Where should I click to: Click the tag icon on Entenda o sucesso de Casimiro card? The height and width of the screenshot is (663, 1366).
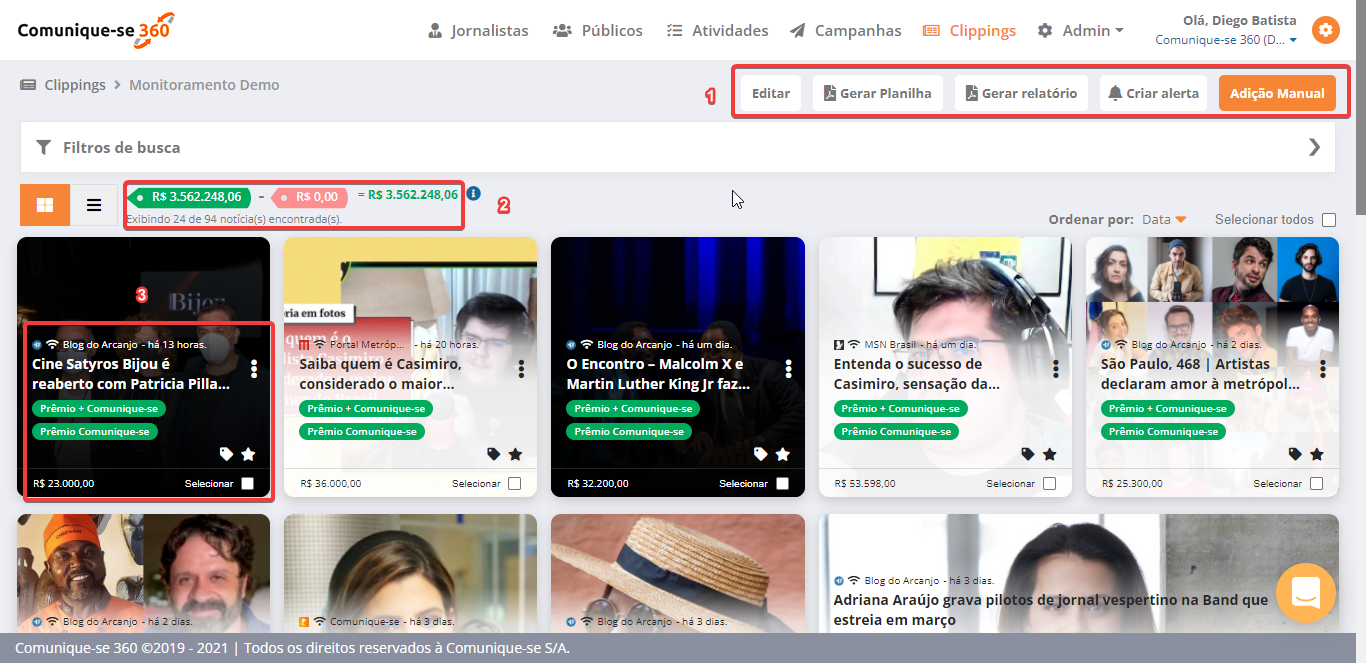[x=1027, y=454]
